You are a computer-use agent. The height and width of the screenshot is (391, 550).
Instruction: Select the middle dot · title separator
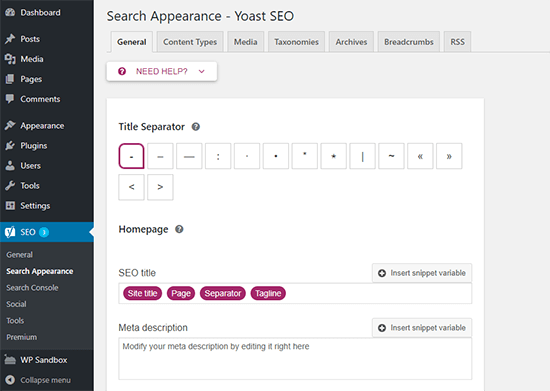[x=247, y=156]
